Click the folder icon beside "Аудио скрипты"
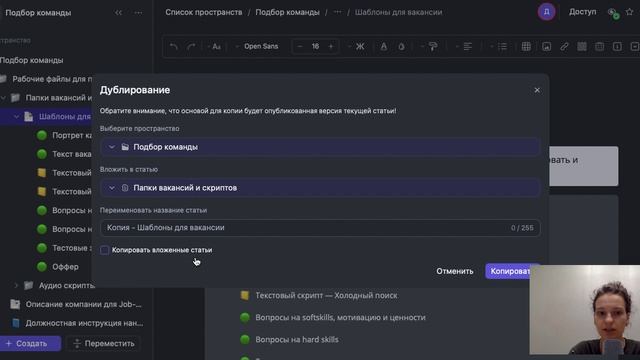 [28, 285]
